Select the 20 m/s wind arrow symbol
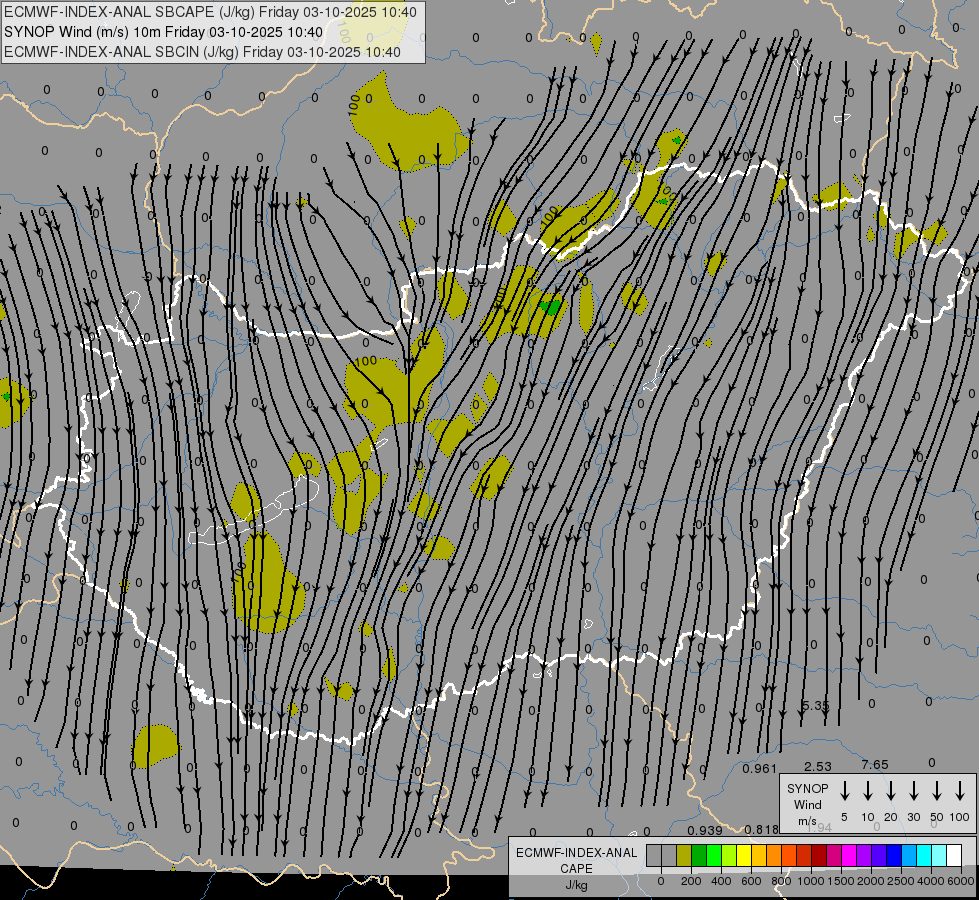The width and height of the screenshot is (979, 900). (x=891, y=791)
